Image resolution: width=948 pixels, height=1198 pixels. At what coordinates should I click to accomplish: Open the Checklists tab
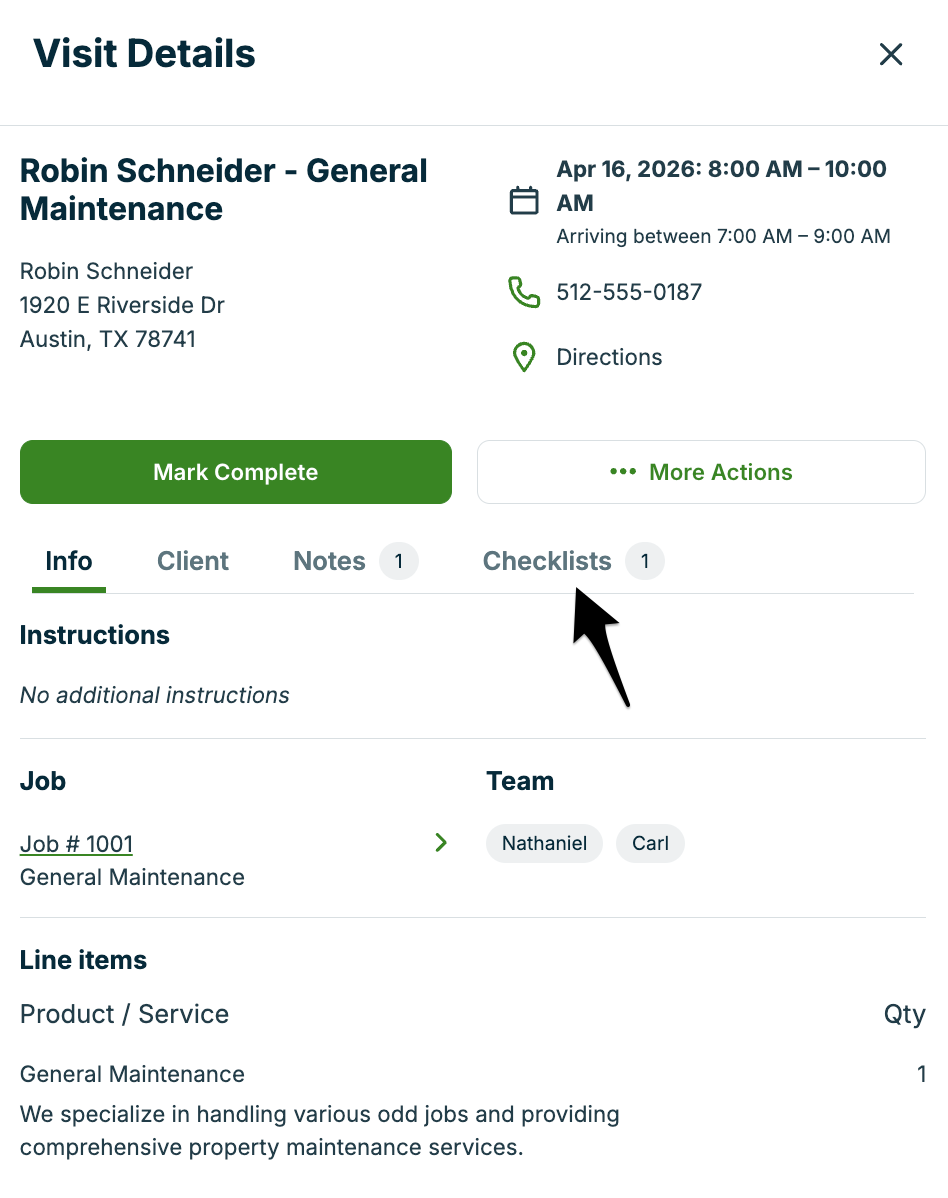(x=547, y=561)
